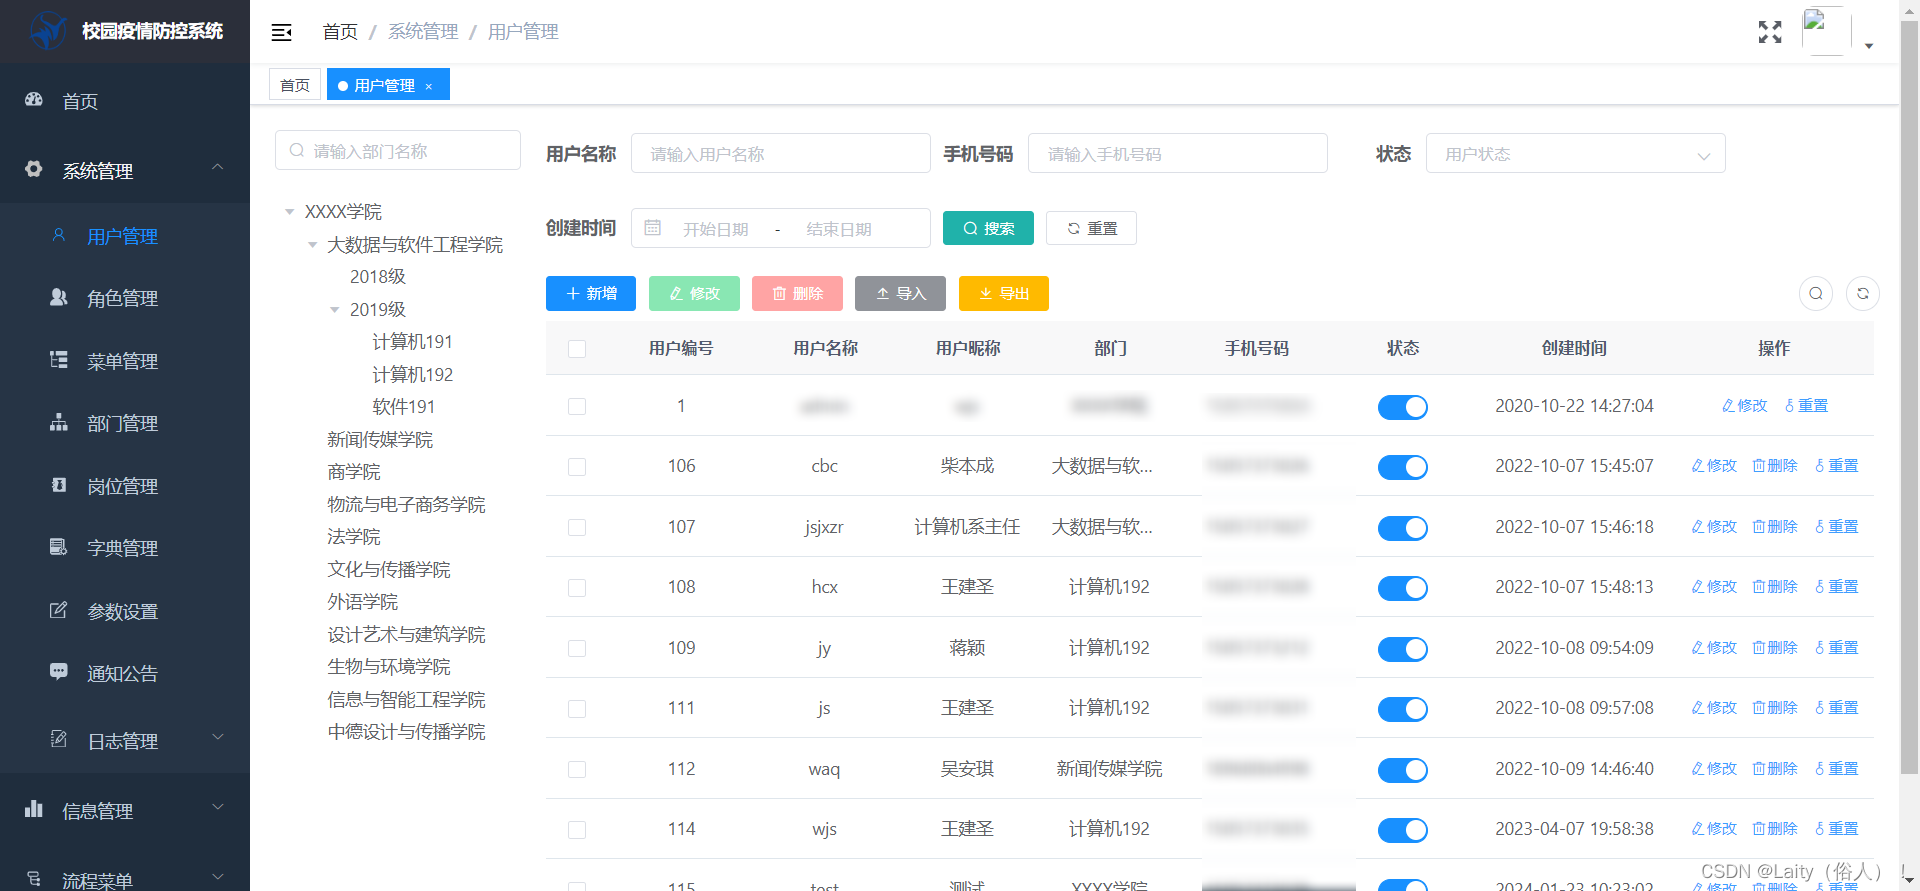Open 用户管理 in the sidebar

tap(124, 236)
